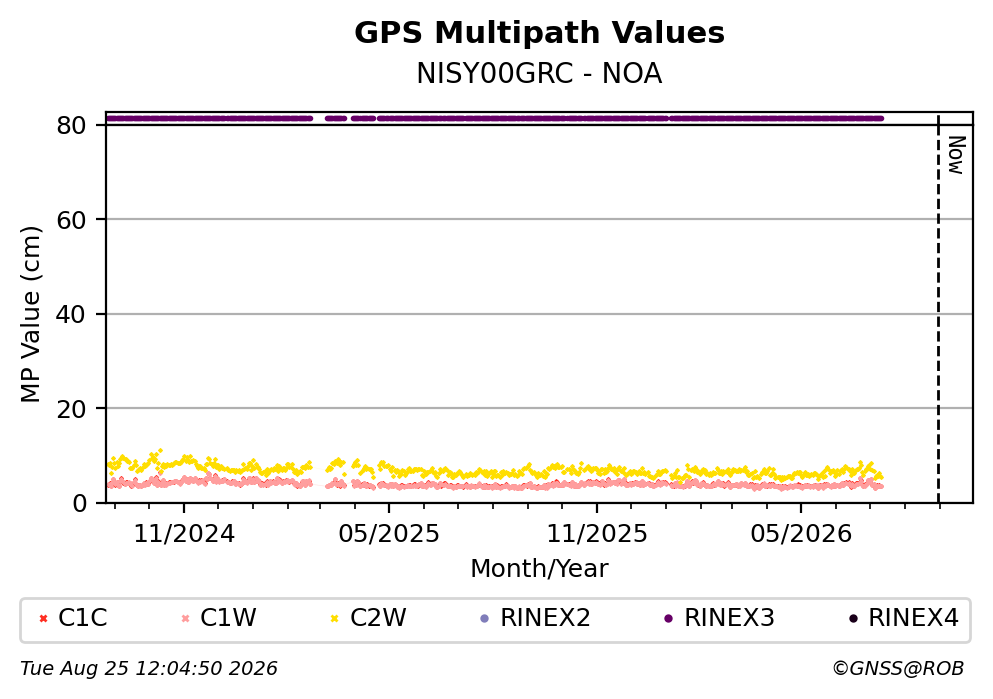993x699 pixels.
Task: Click the C1W pink legend marker
Action: pos(185,619)
